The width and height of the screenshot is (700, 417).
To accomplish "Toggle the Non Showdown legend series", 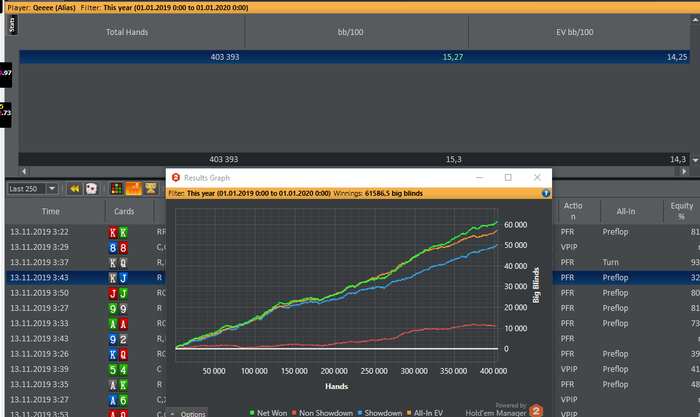I will [322, 413].
